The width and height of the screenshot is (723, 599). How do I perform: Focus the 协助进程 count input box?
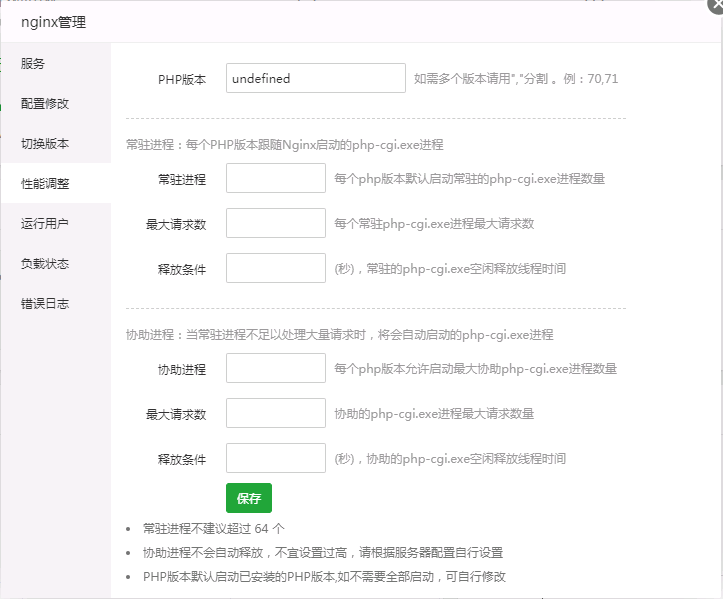coord(276,368)
